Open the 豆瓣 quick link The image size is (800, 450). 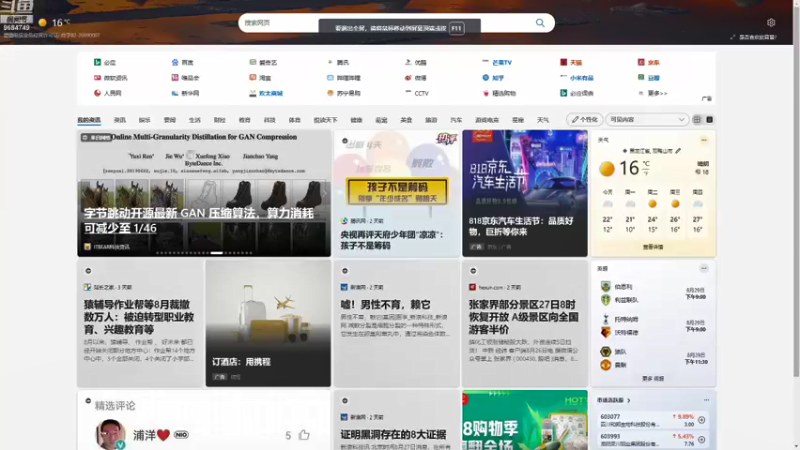648,78
